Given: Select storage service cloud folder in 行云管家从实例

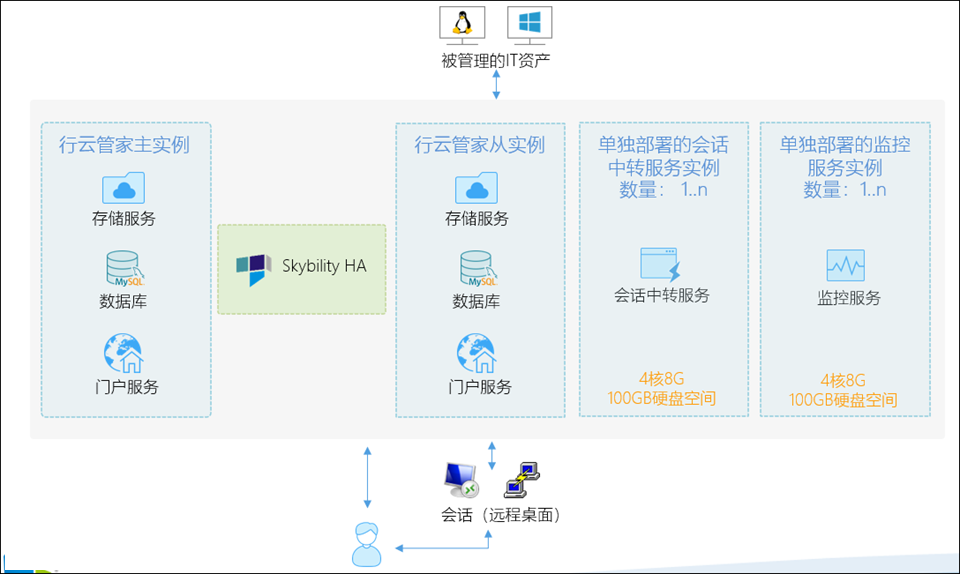Looking at the screenshot, I should tap(476, 188).
